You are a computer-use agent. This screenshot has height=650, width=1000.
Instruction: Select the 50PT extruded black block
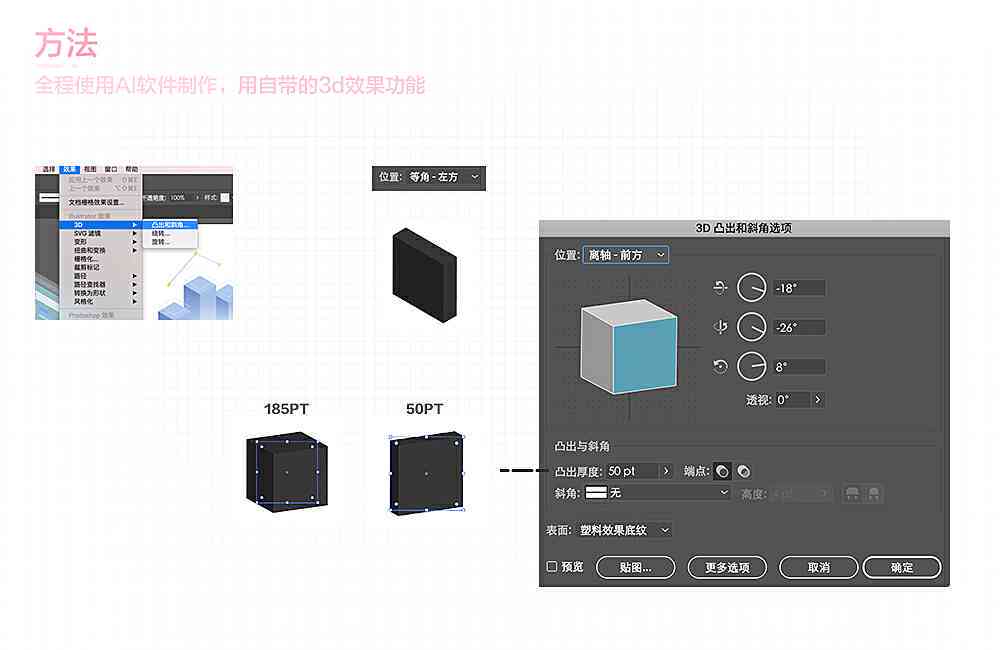[x=426, y=473]
